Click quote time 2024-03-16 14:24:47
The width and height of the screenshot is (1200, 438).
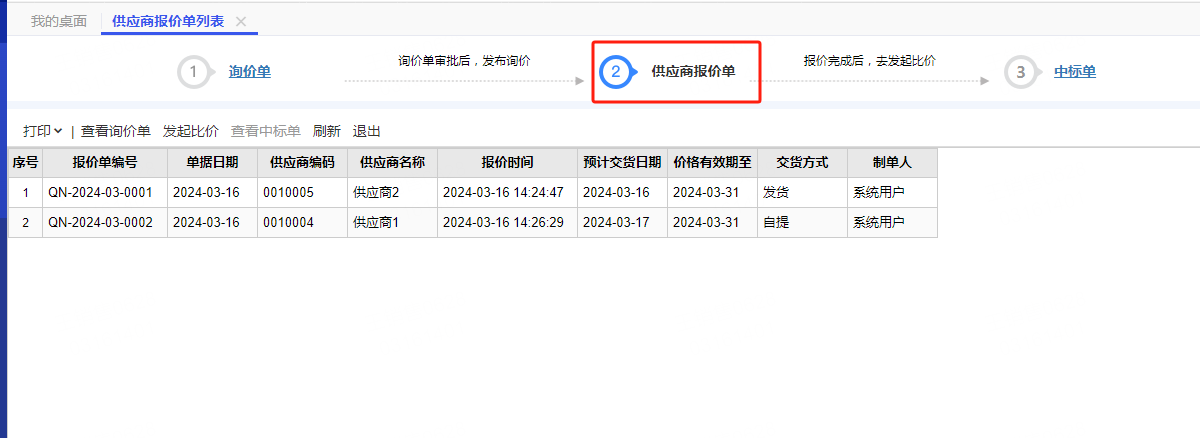pos(507,192)
